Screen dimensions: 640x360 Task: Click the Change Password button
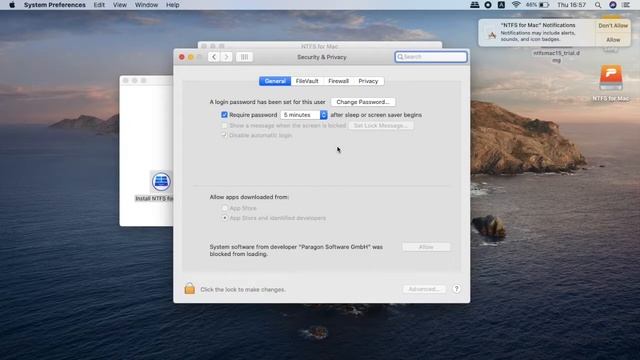[x=363, y=102]
